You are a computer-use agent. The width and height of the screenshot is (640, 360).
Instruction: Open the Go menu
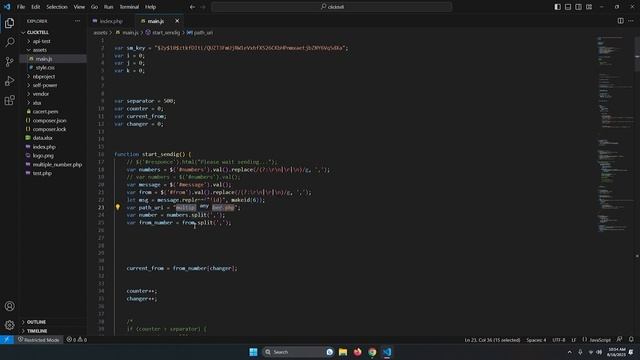(94, 7)
